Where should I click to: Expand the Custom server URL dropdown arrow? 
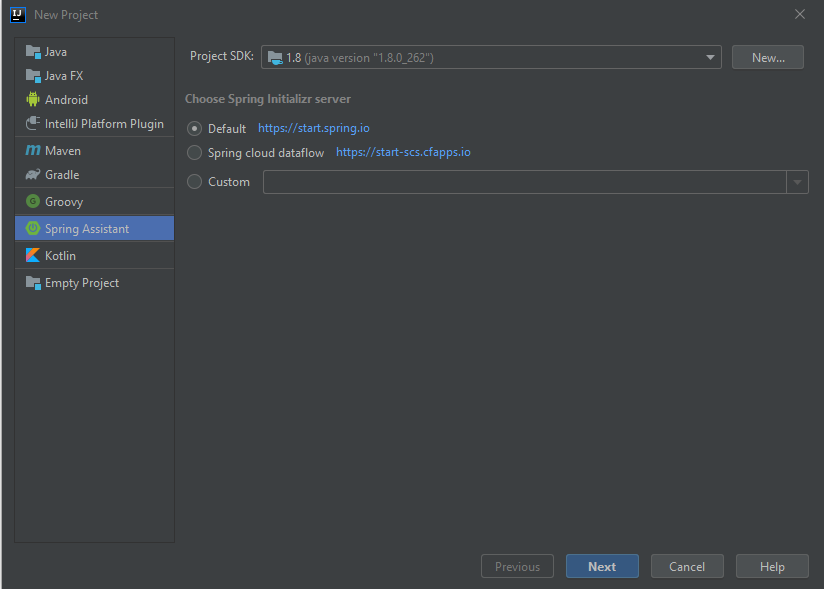798,182
